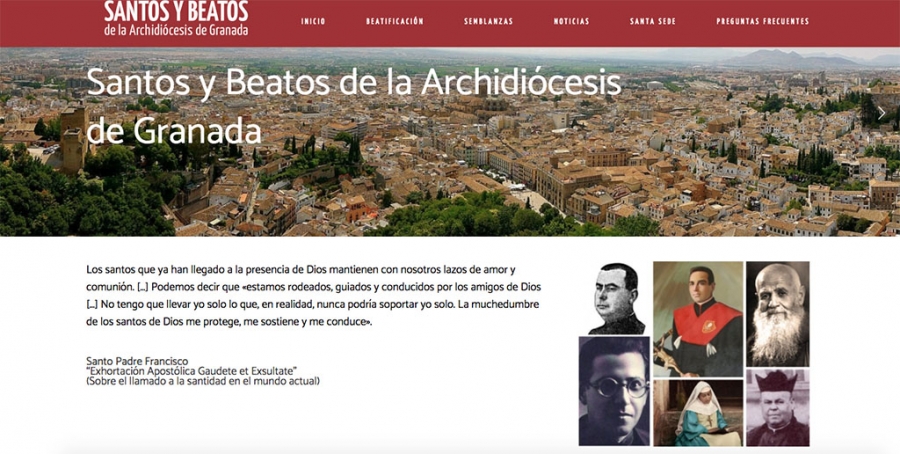
Task: Open the Semblanzas menu item
Action: click(488, 21)
